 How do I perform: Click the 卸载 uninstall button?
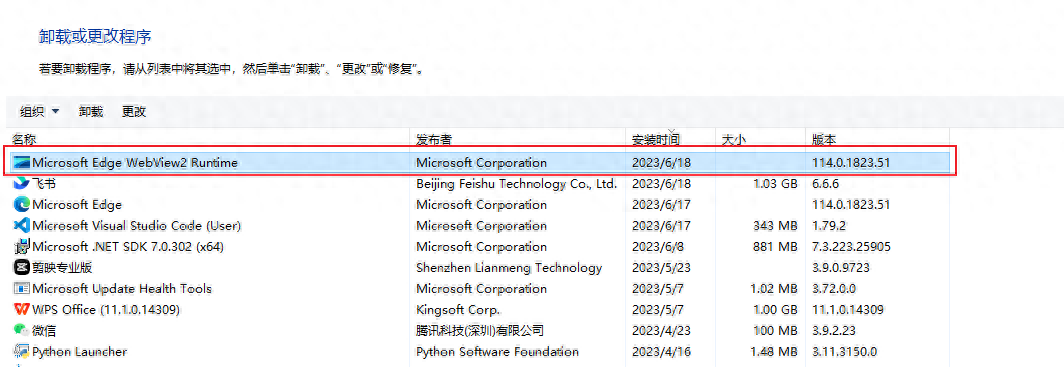click(x=91, y=111)
